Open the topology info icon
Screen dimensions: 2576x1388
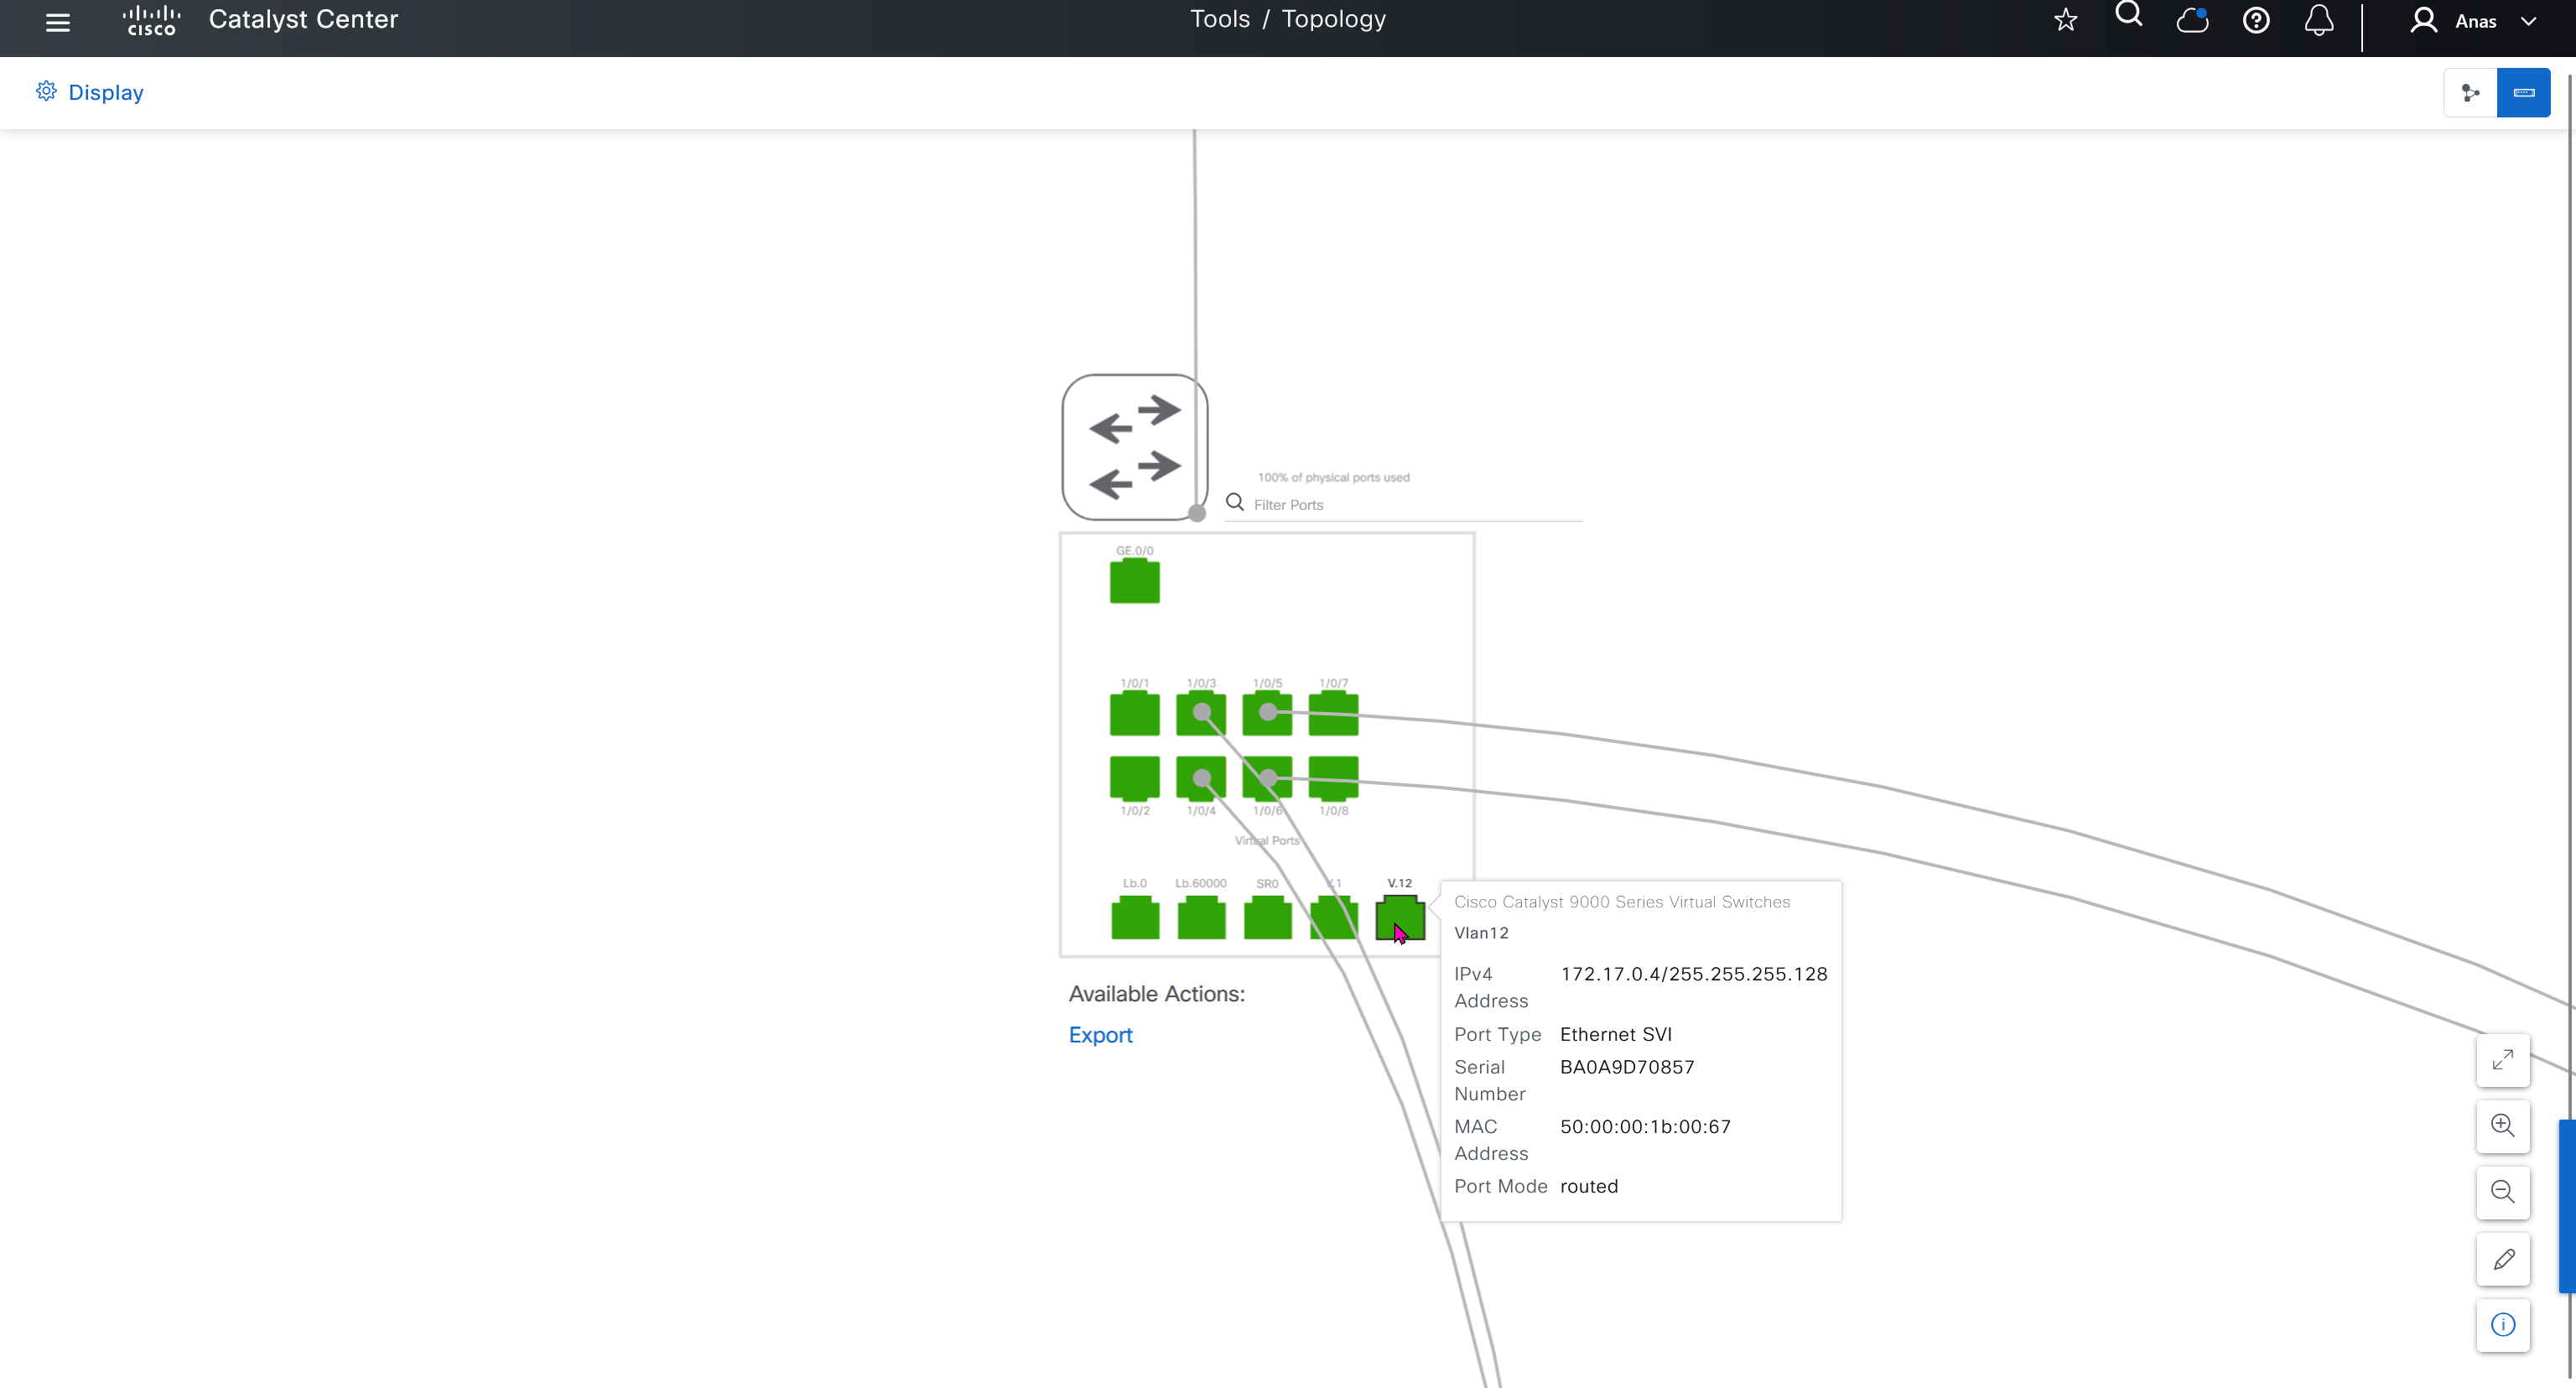tap(2502, 1325)
